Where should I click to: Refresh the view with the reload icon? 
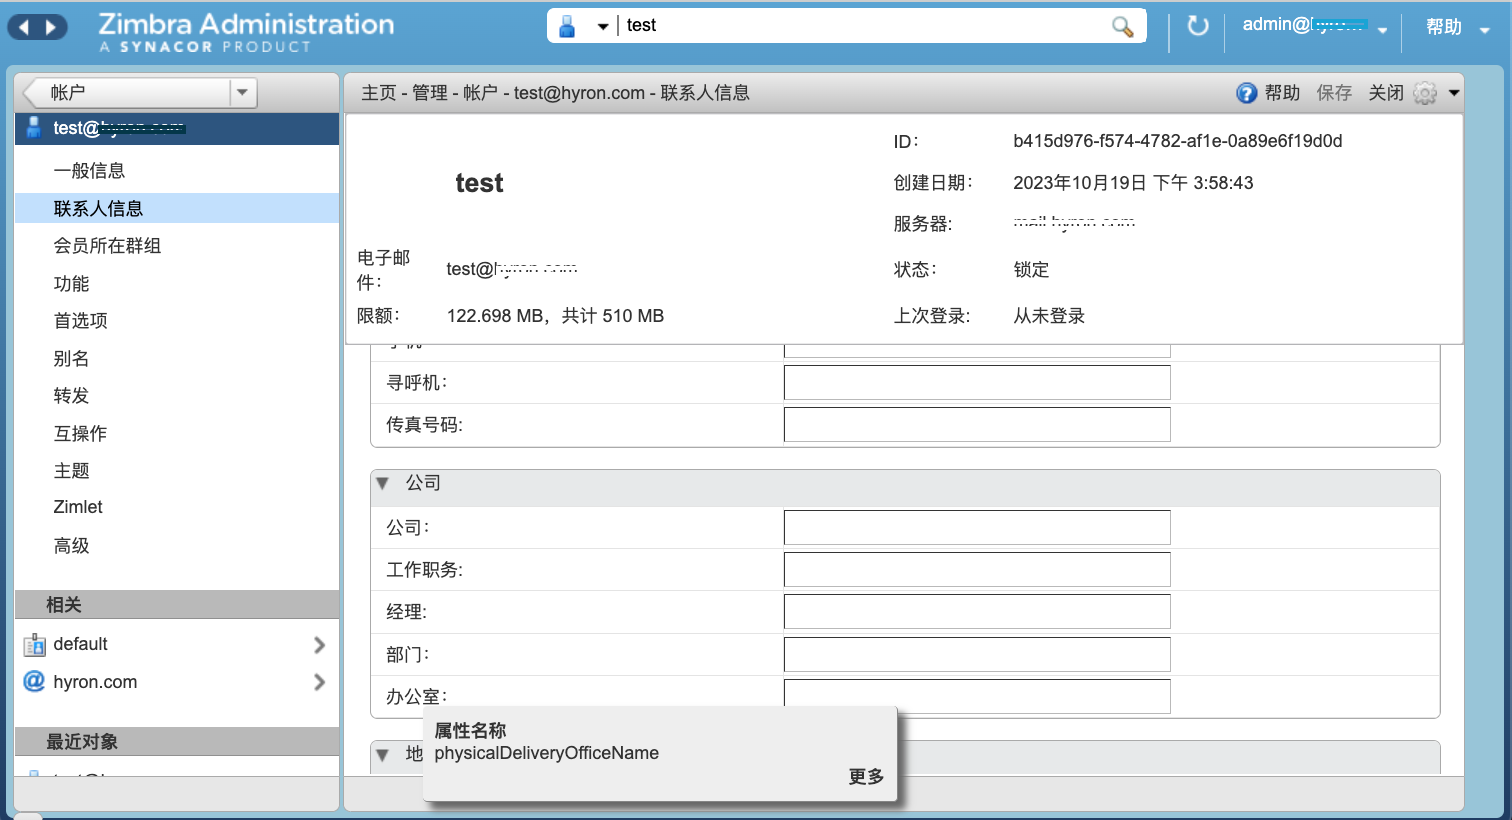tap(1198, 26)
